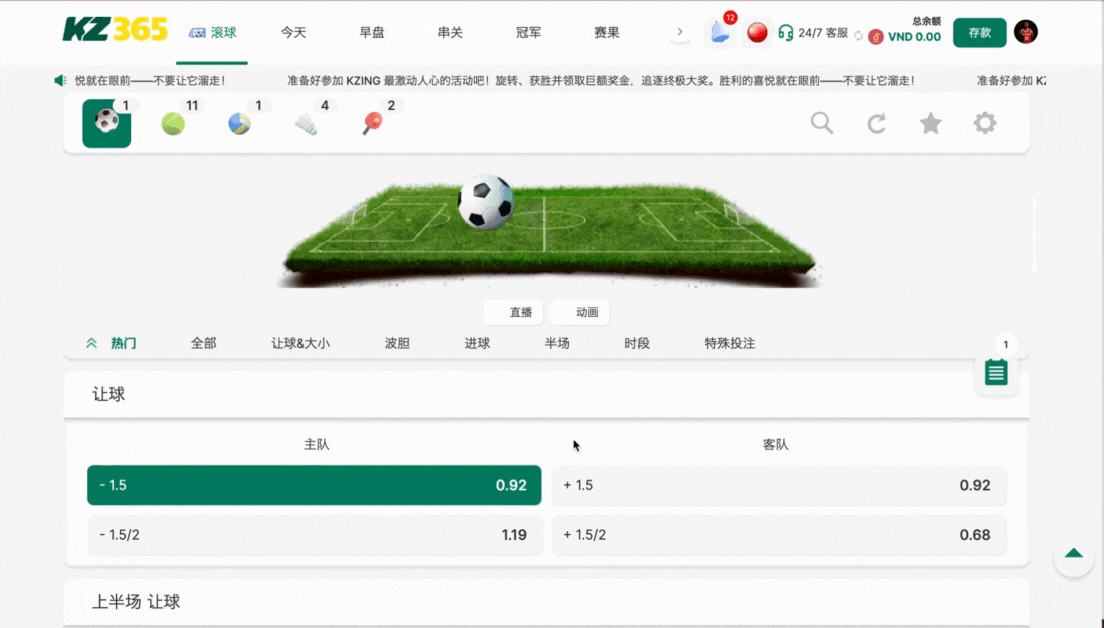Select away team +1.5 handicap at 0.92

coord(778,485)
